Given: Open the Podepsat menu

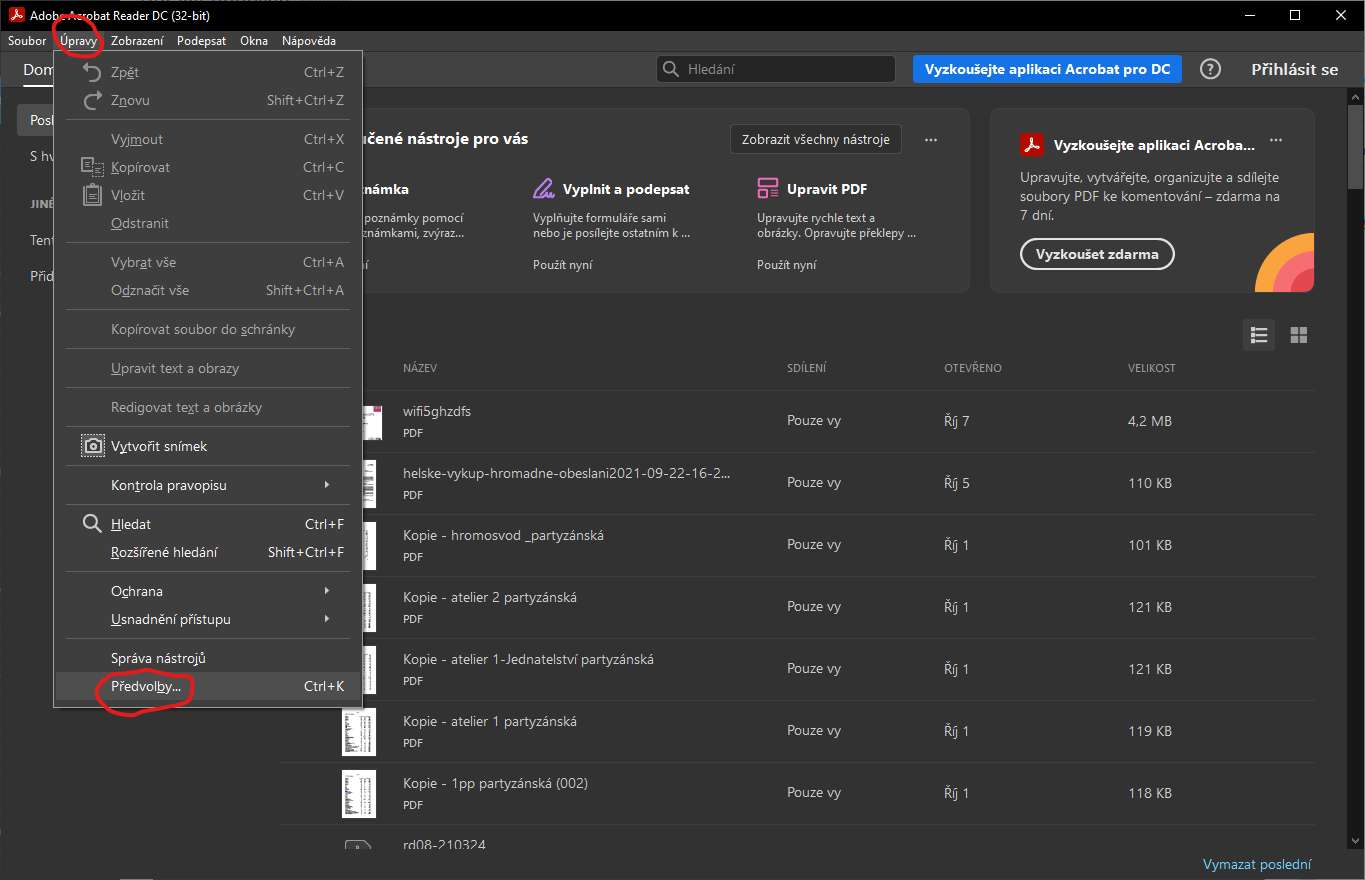Looking at the screenshot, I should point(201,41).
